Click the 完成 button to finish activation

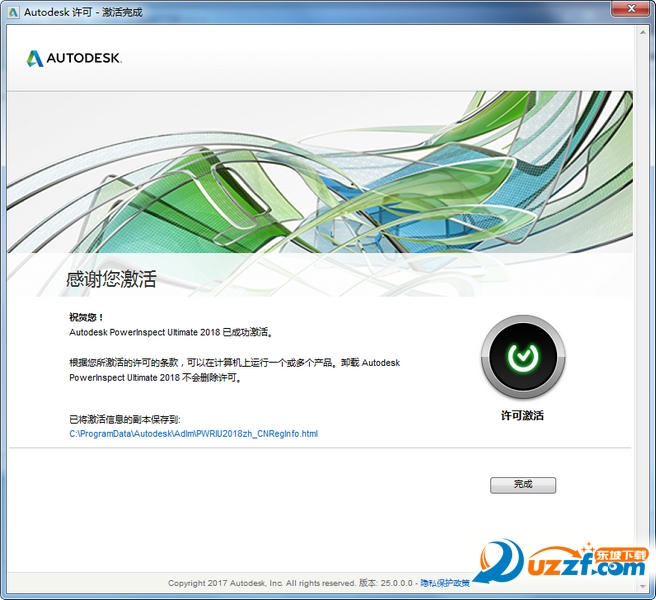click(523, 485)
